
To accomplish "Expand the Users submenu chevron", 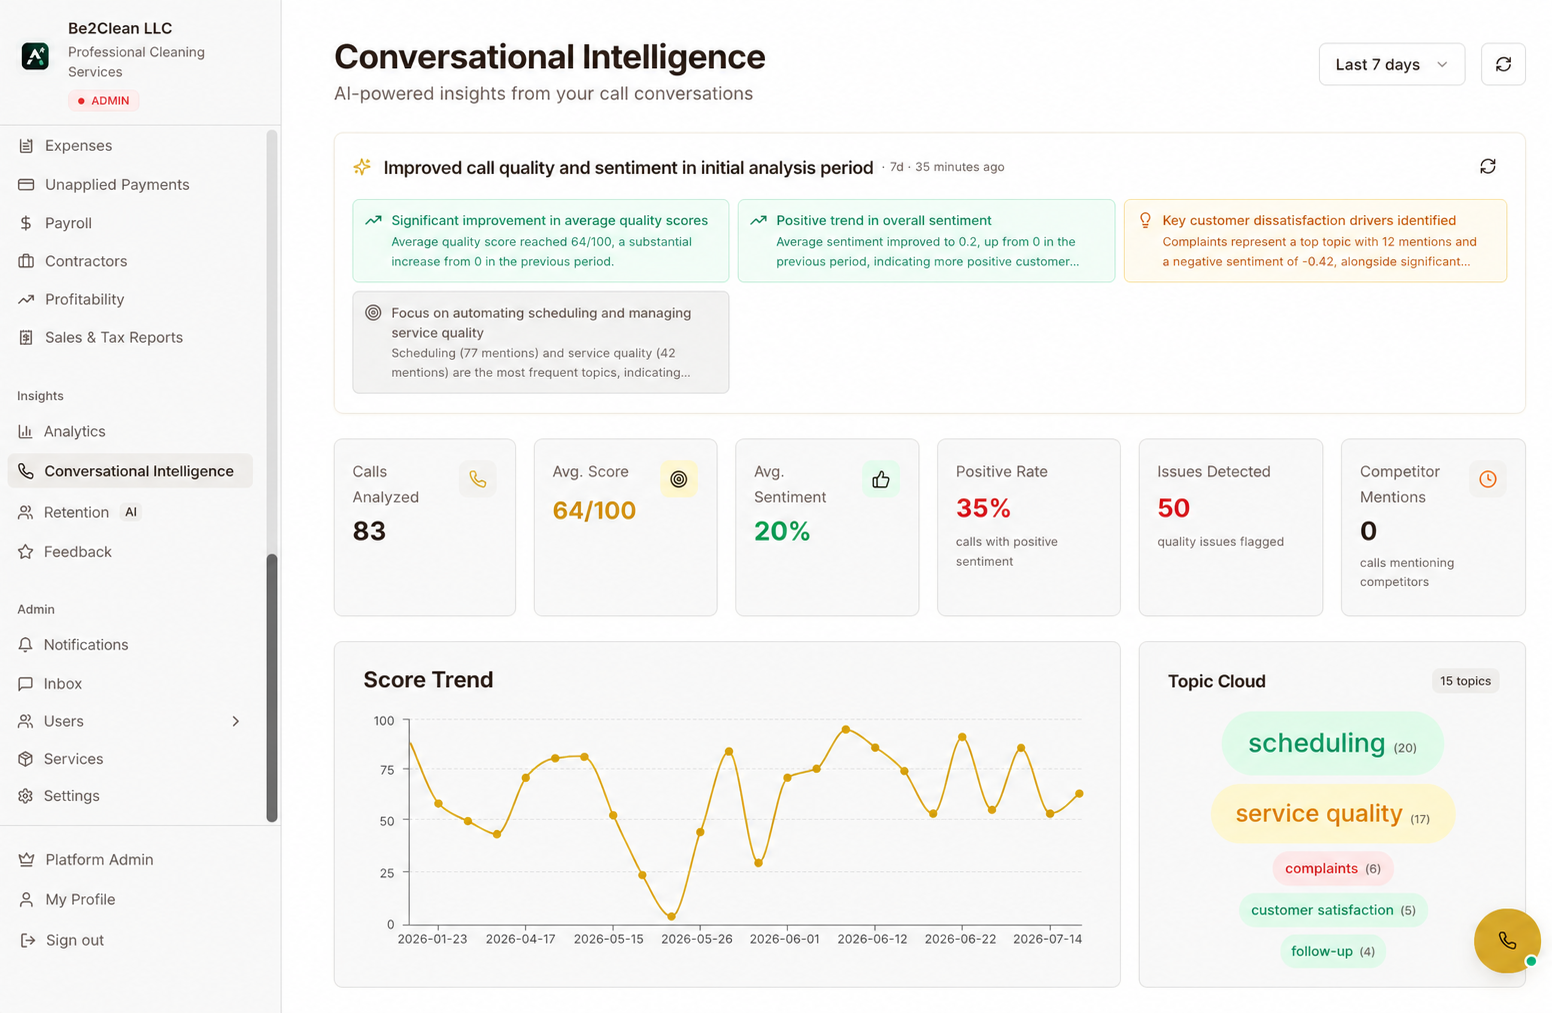I will pyautogui.click(x=236, y=721).
